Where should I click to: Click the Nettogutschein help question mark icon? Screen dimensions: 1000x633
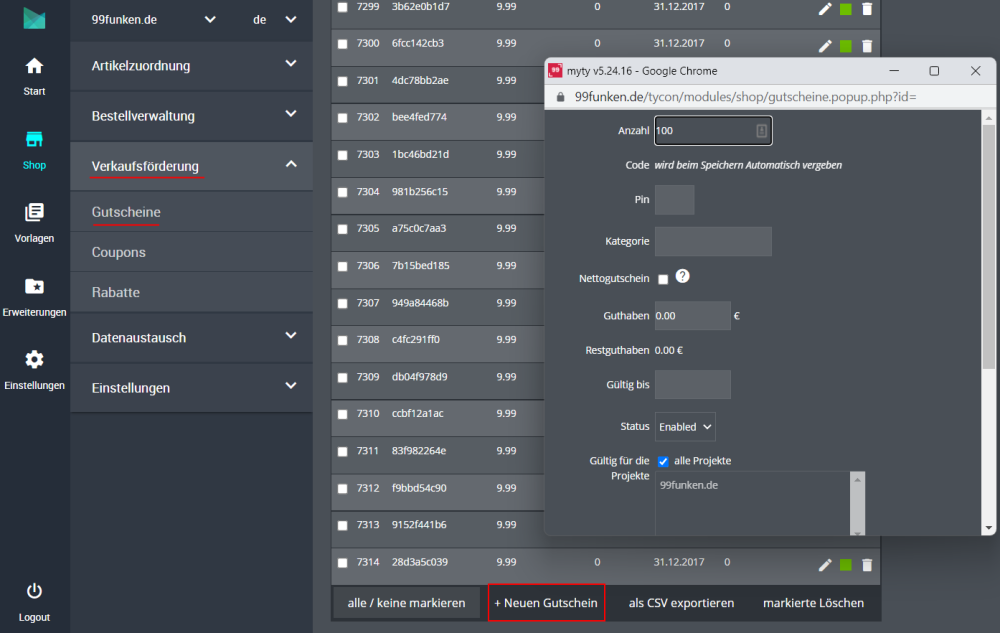click(x=684, y=277)
